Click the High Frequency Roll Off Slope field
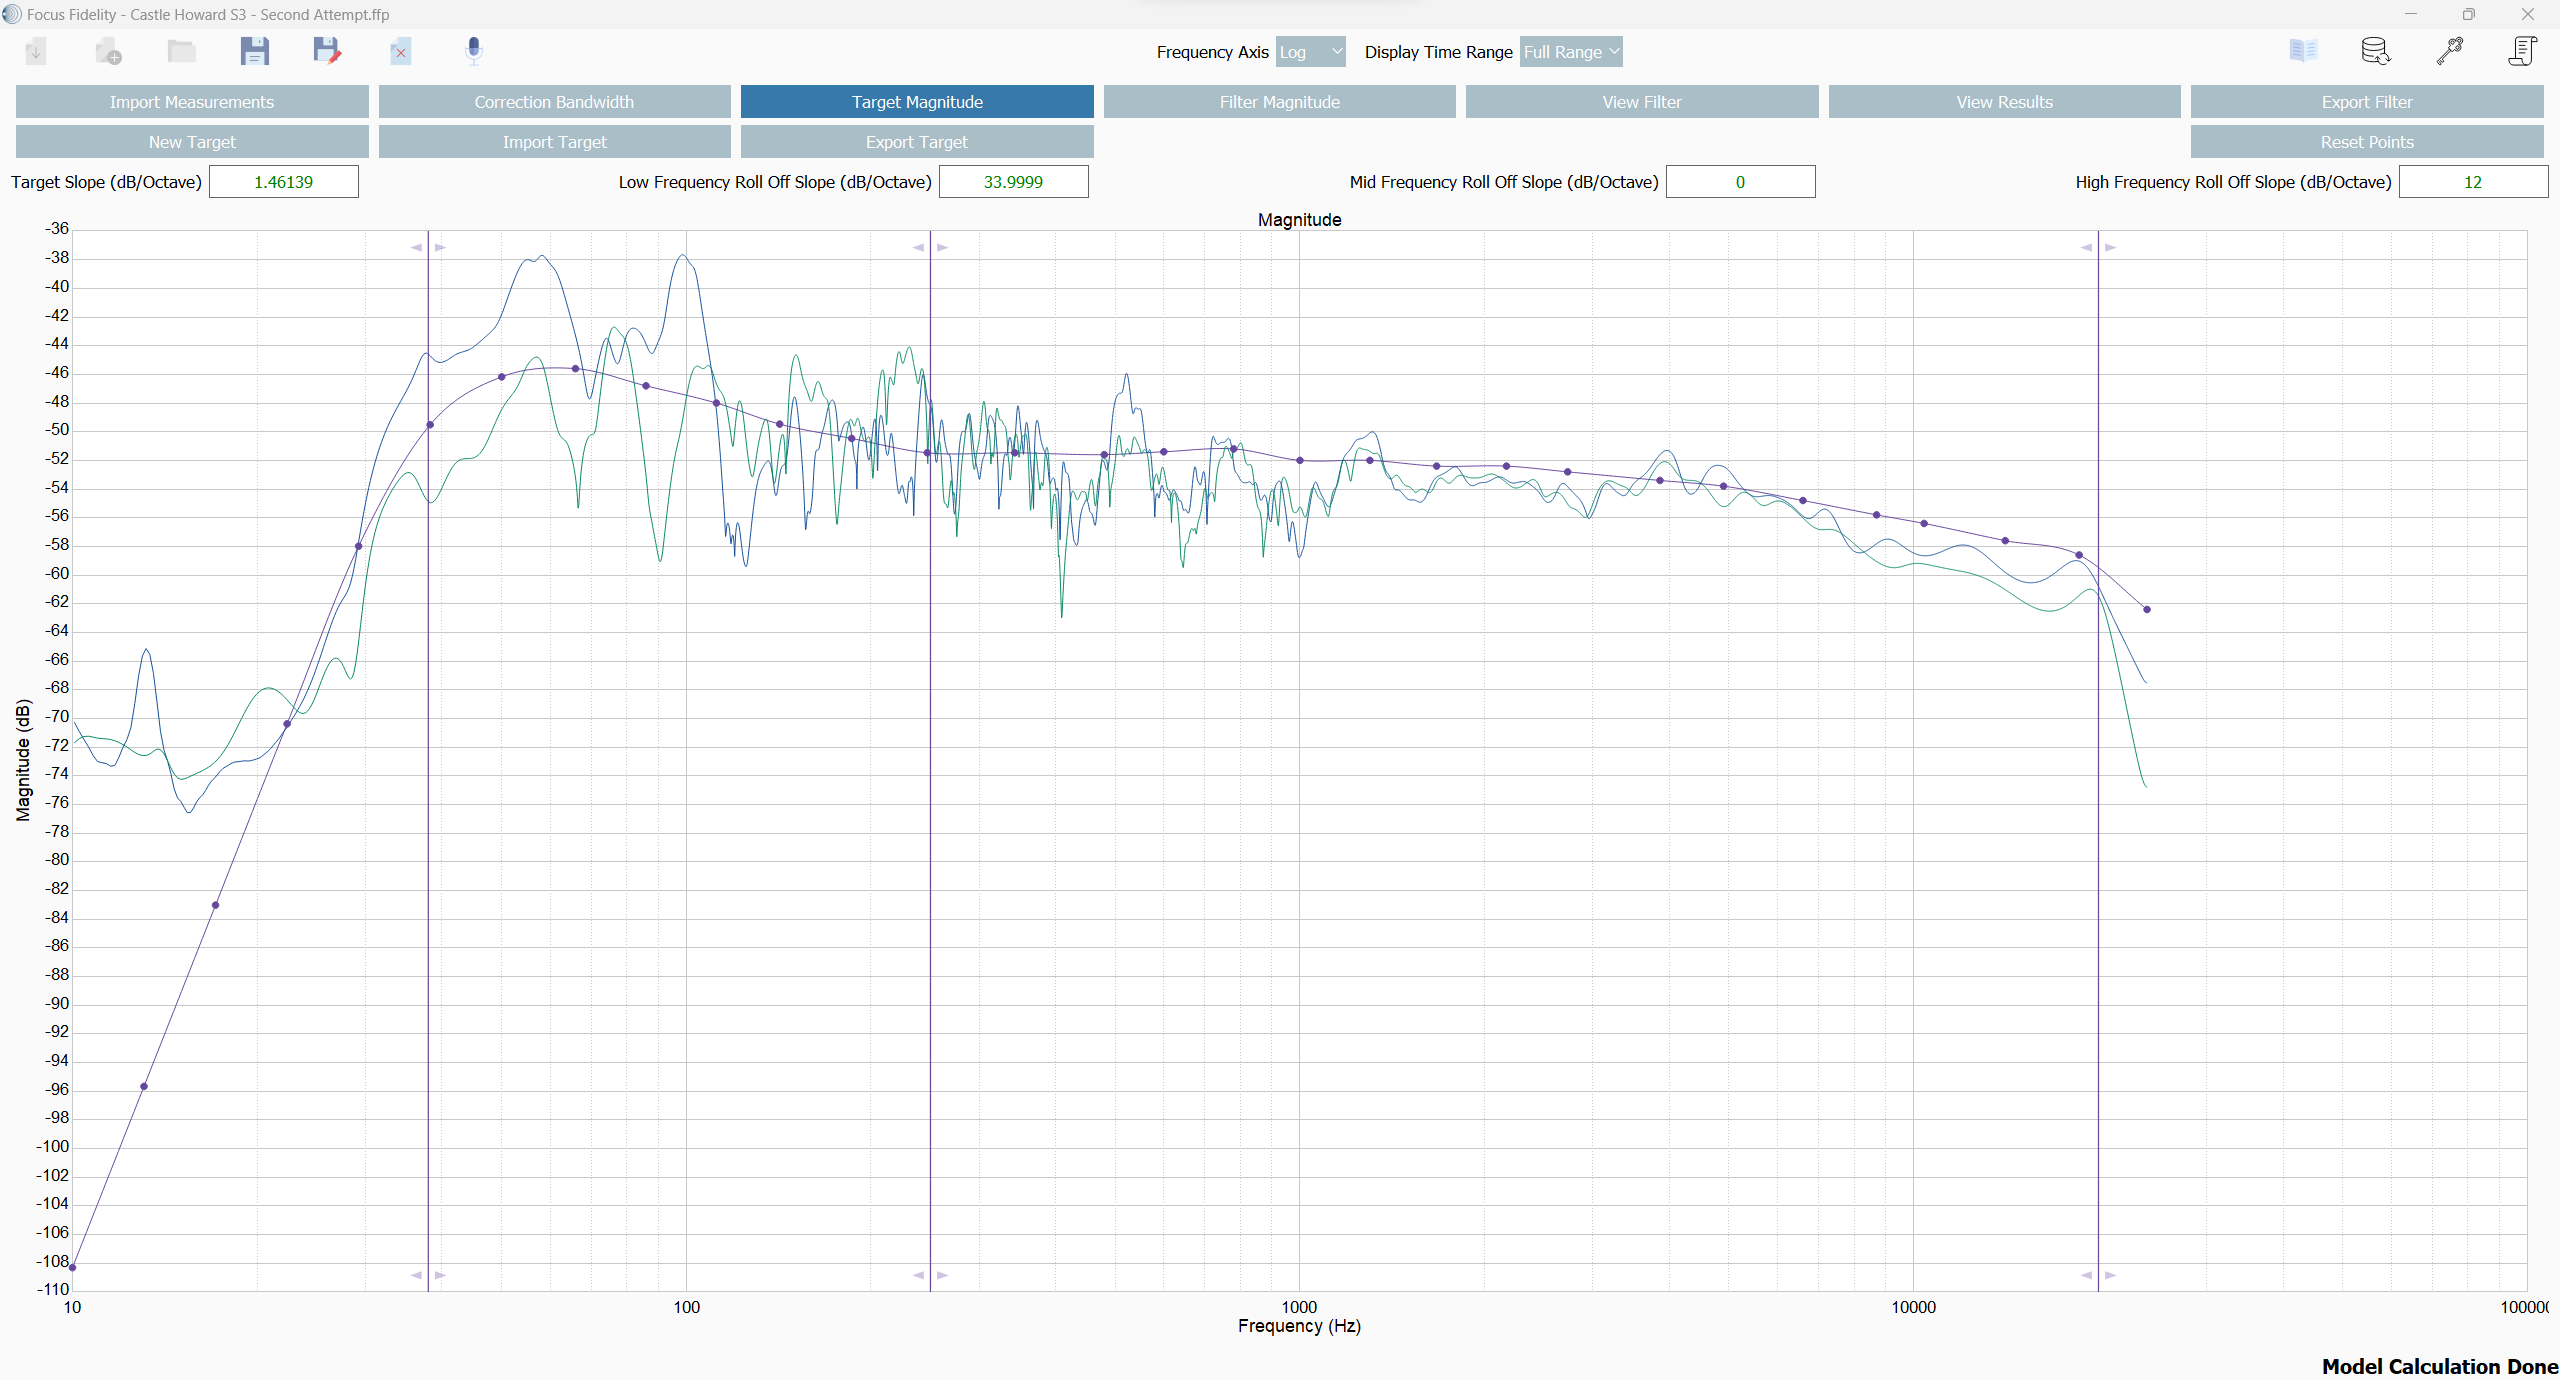Screen dimensions: 2560x1380 pos(2472,182)
